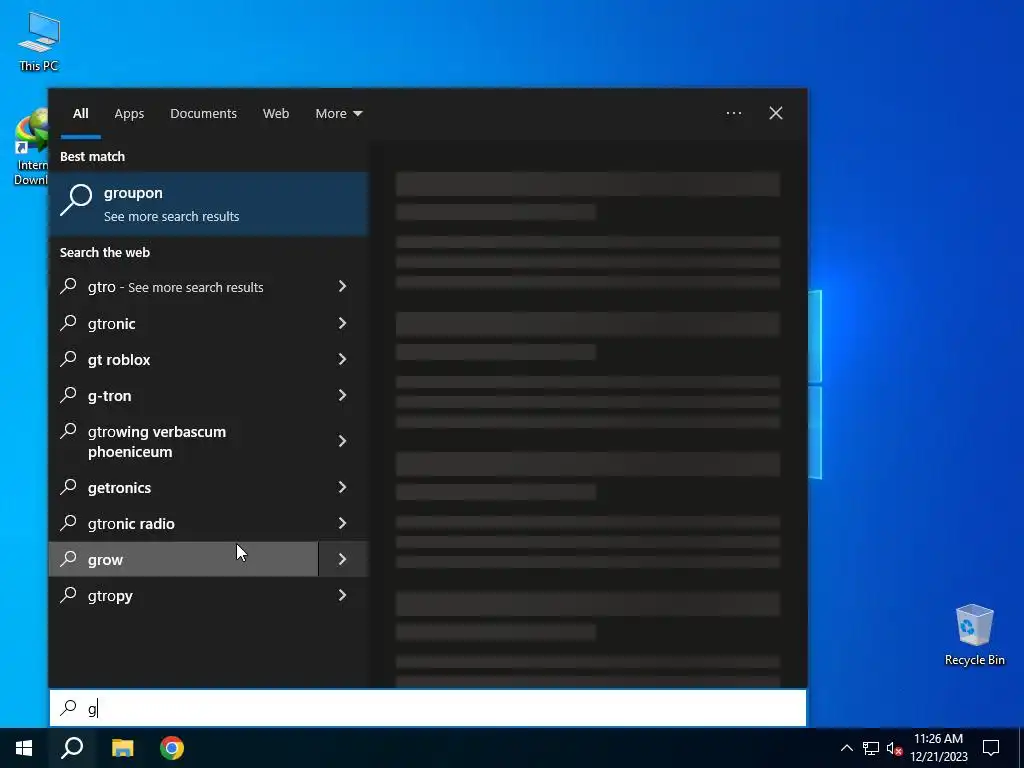Open the search options ellipsis menu
Image resolution: width=1024 pixels, height=768 pixels.
(x=733, y=113)
